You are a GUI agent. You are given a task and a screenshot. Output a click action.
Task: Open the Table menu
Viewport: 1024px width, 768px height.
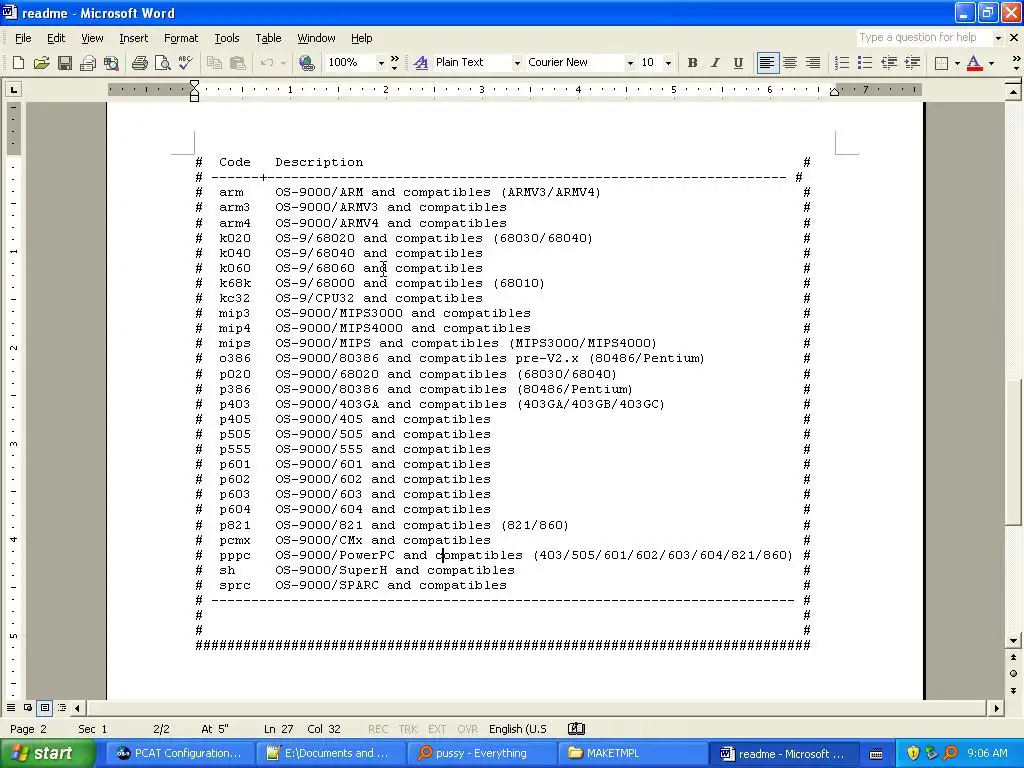pyautogui.click(x=268, y=38)
